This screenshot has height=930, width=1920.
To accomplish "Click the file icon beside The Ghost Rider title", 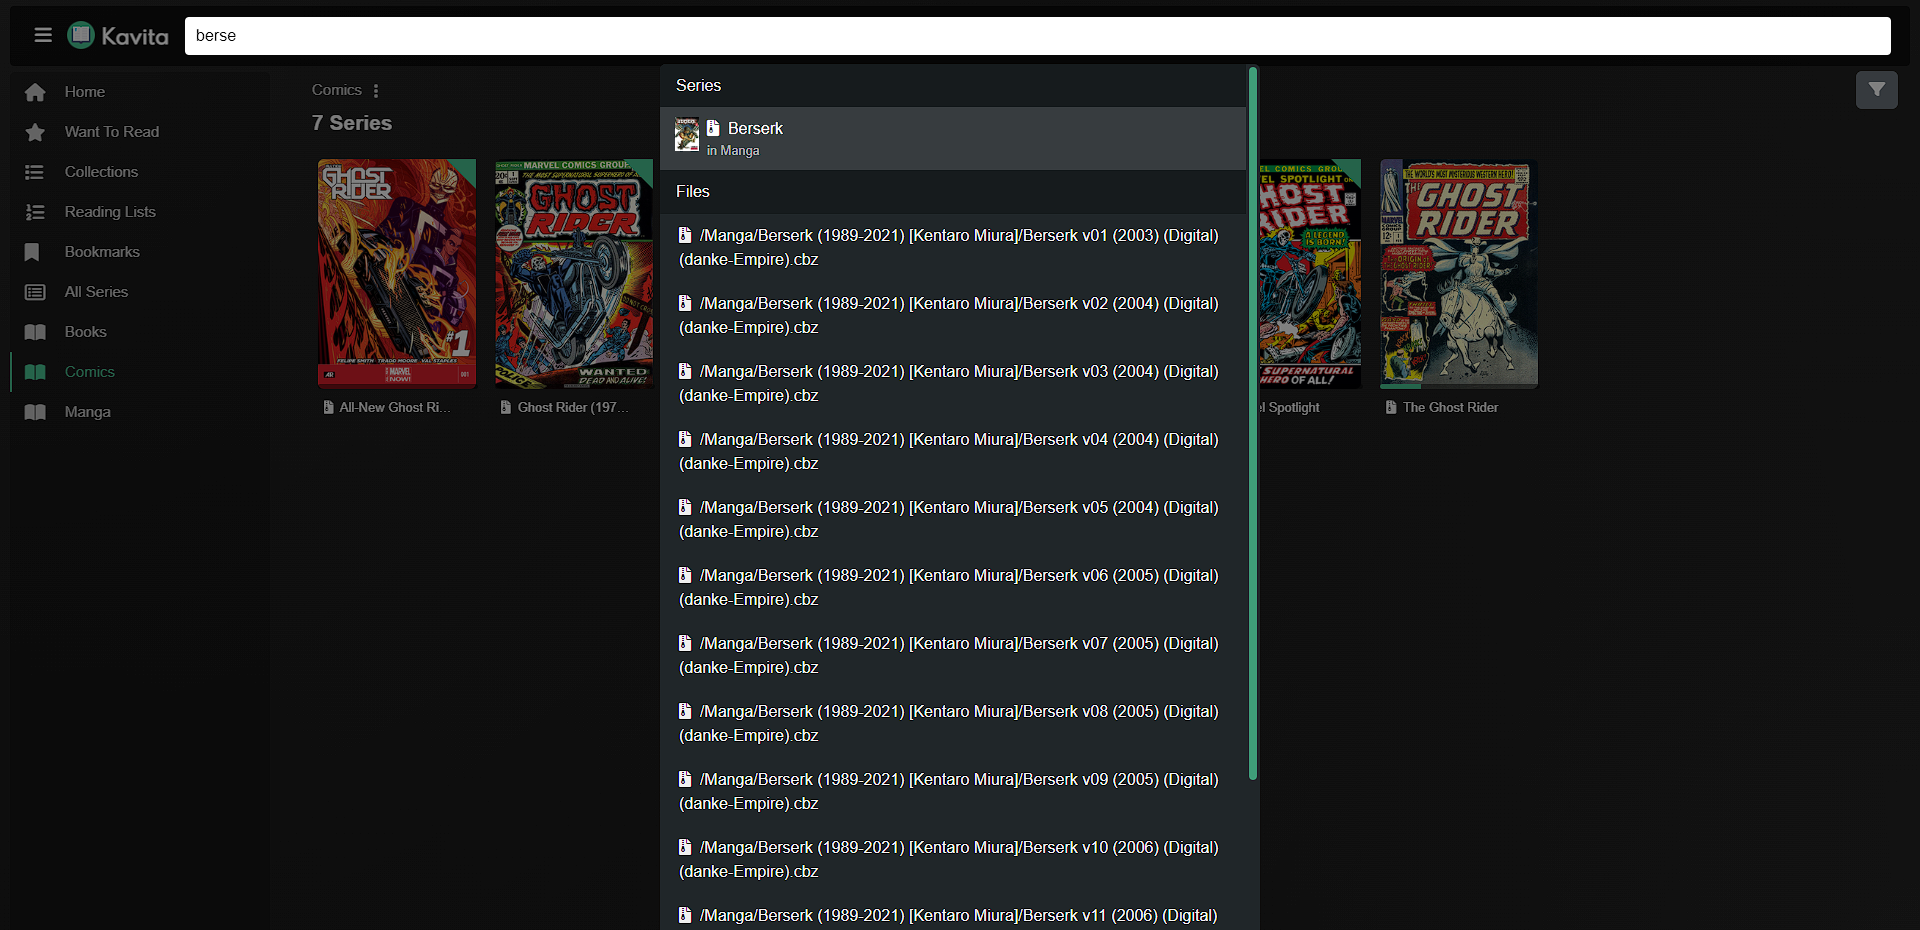I will coord(1391,407).
